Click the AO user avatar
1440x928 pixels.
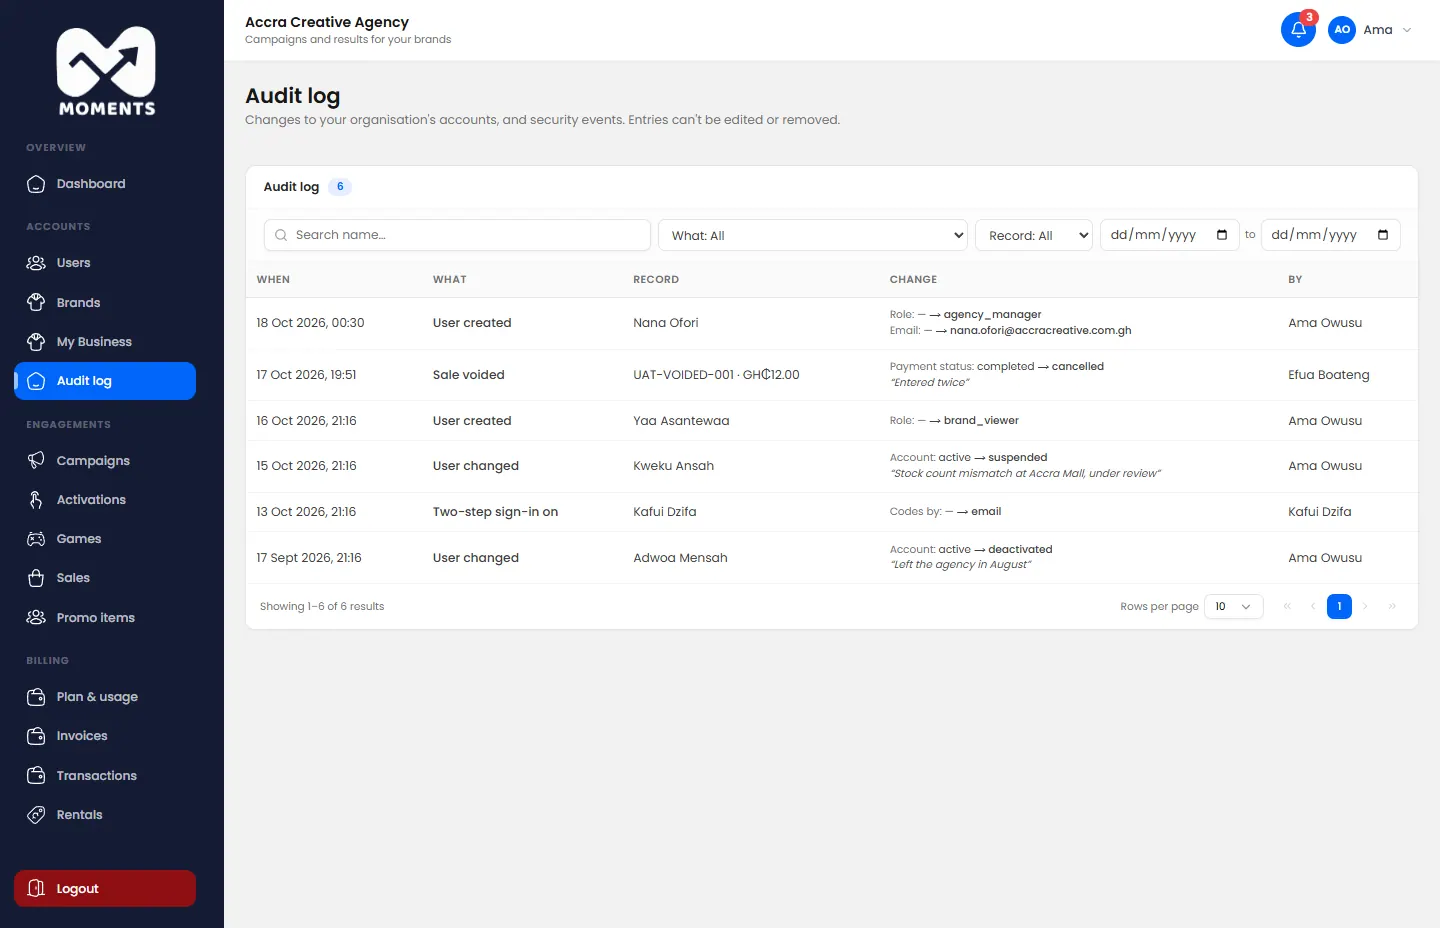coord(1342,30)
